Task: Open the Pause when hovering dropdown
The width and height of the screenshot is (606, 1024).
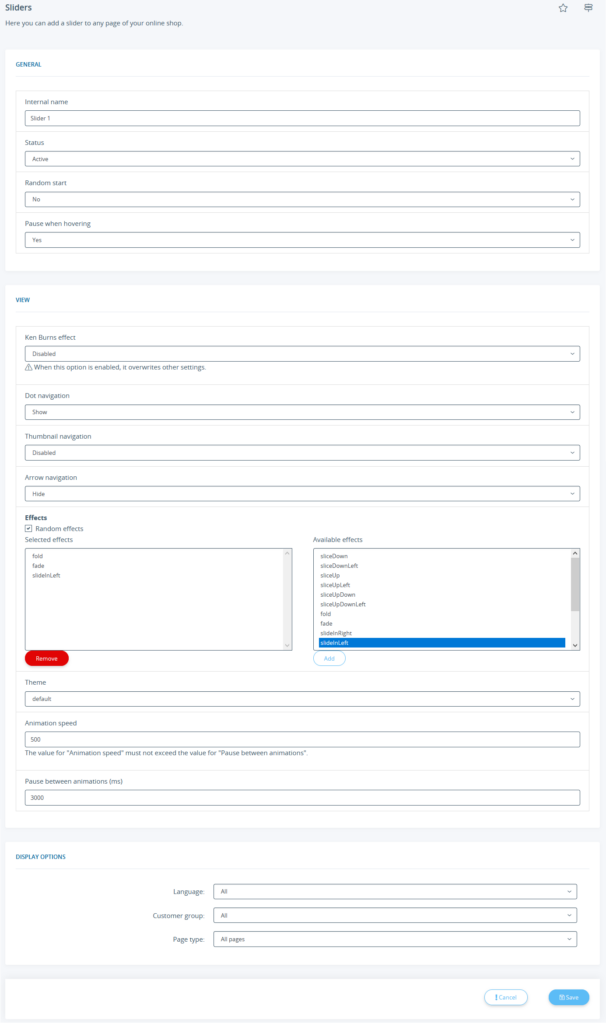Action: pyautogui.click(x=302, y=240)
